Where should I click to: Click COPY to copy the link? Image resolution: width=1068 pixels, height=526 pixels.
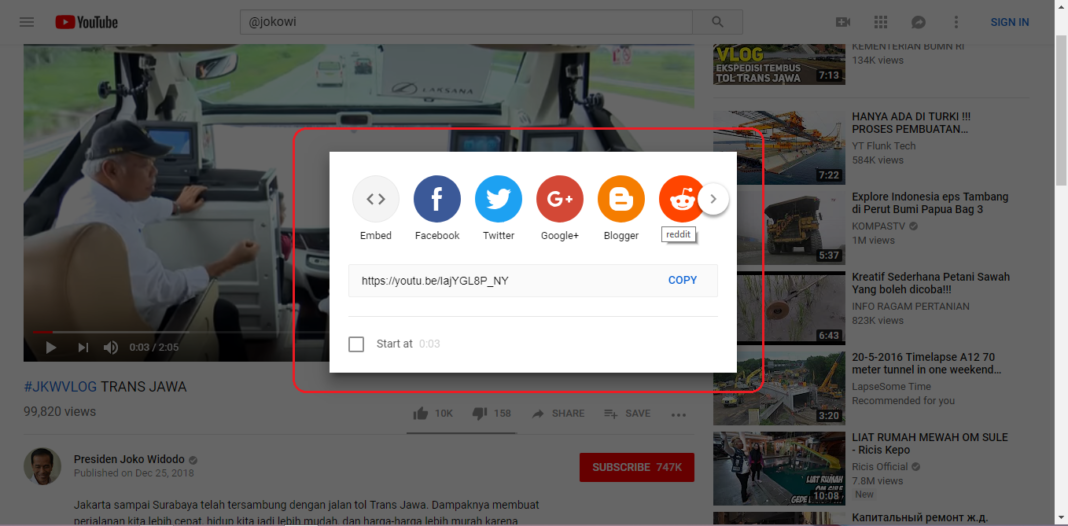click(682, 280)
